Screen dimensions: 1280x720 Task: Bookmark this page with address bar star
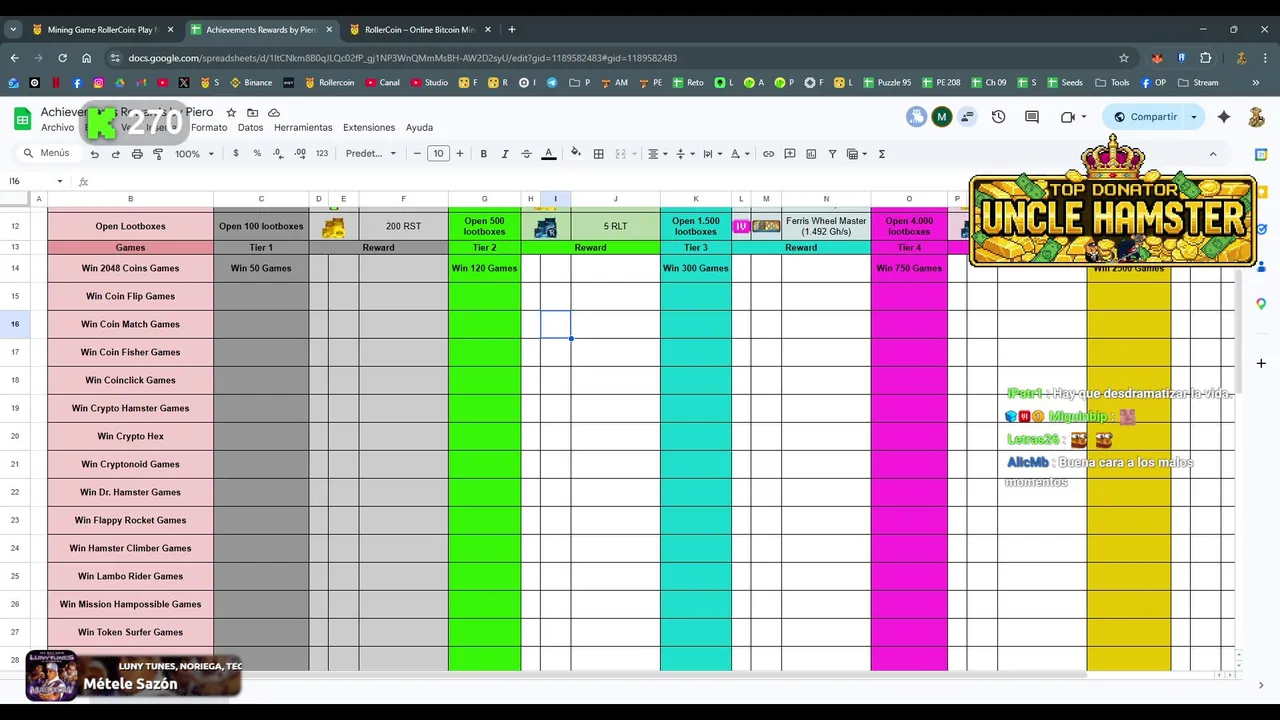[x=1124, y=58]
